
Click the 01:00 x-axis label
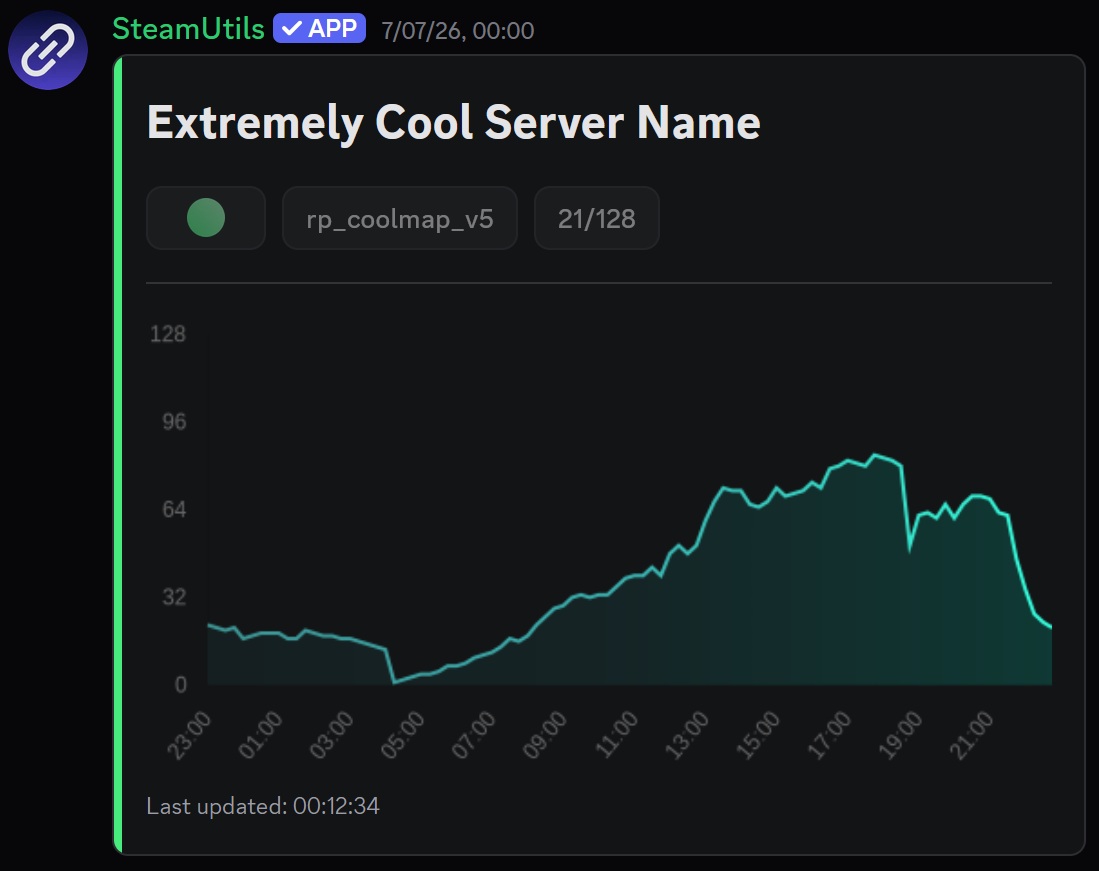pos(260,735)
